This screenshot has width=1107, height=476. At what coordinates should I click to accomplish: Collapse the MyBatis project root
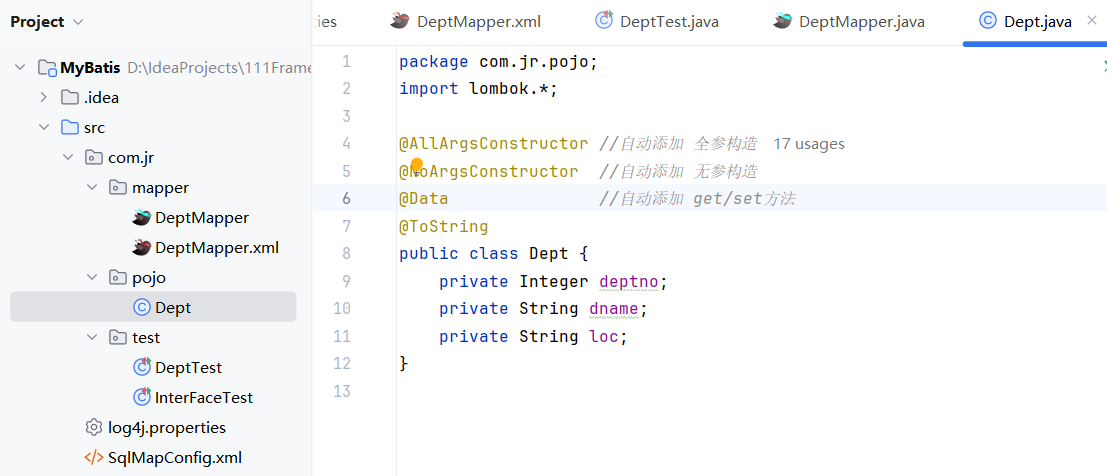20,68
